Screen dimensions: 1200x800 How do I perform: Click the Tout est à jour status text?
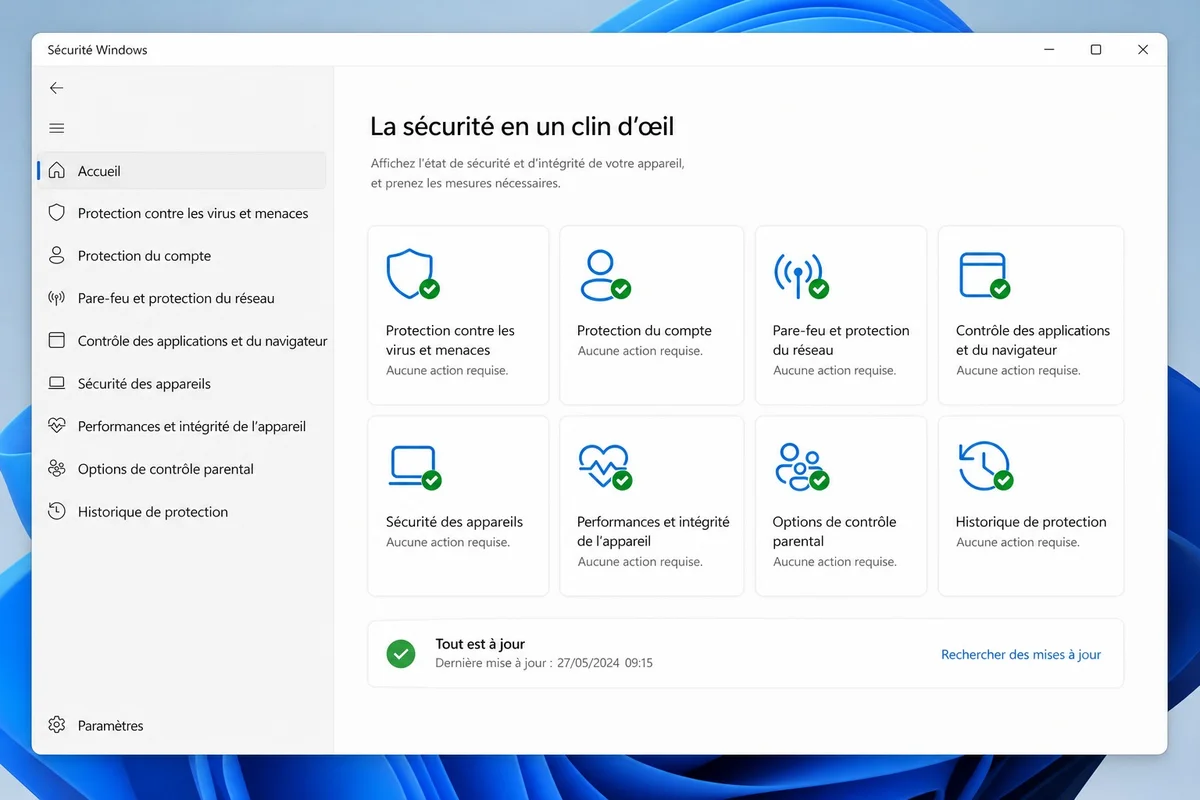pyautogui.click(x=480, y=644)
